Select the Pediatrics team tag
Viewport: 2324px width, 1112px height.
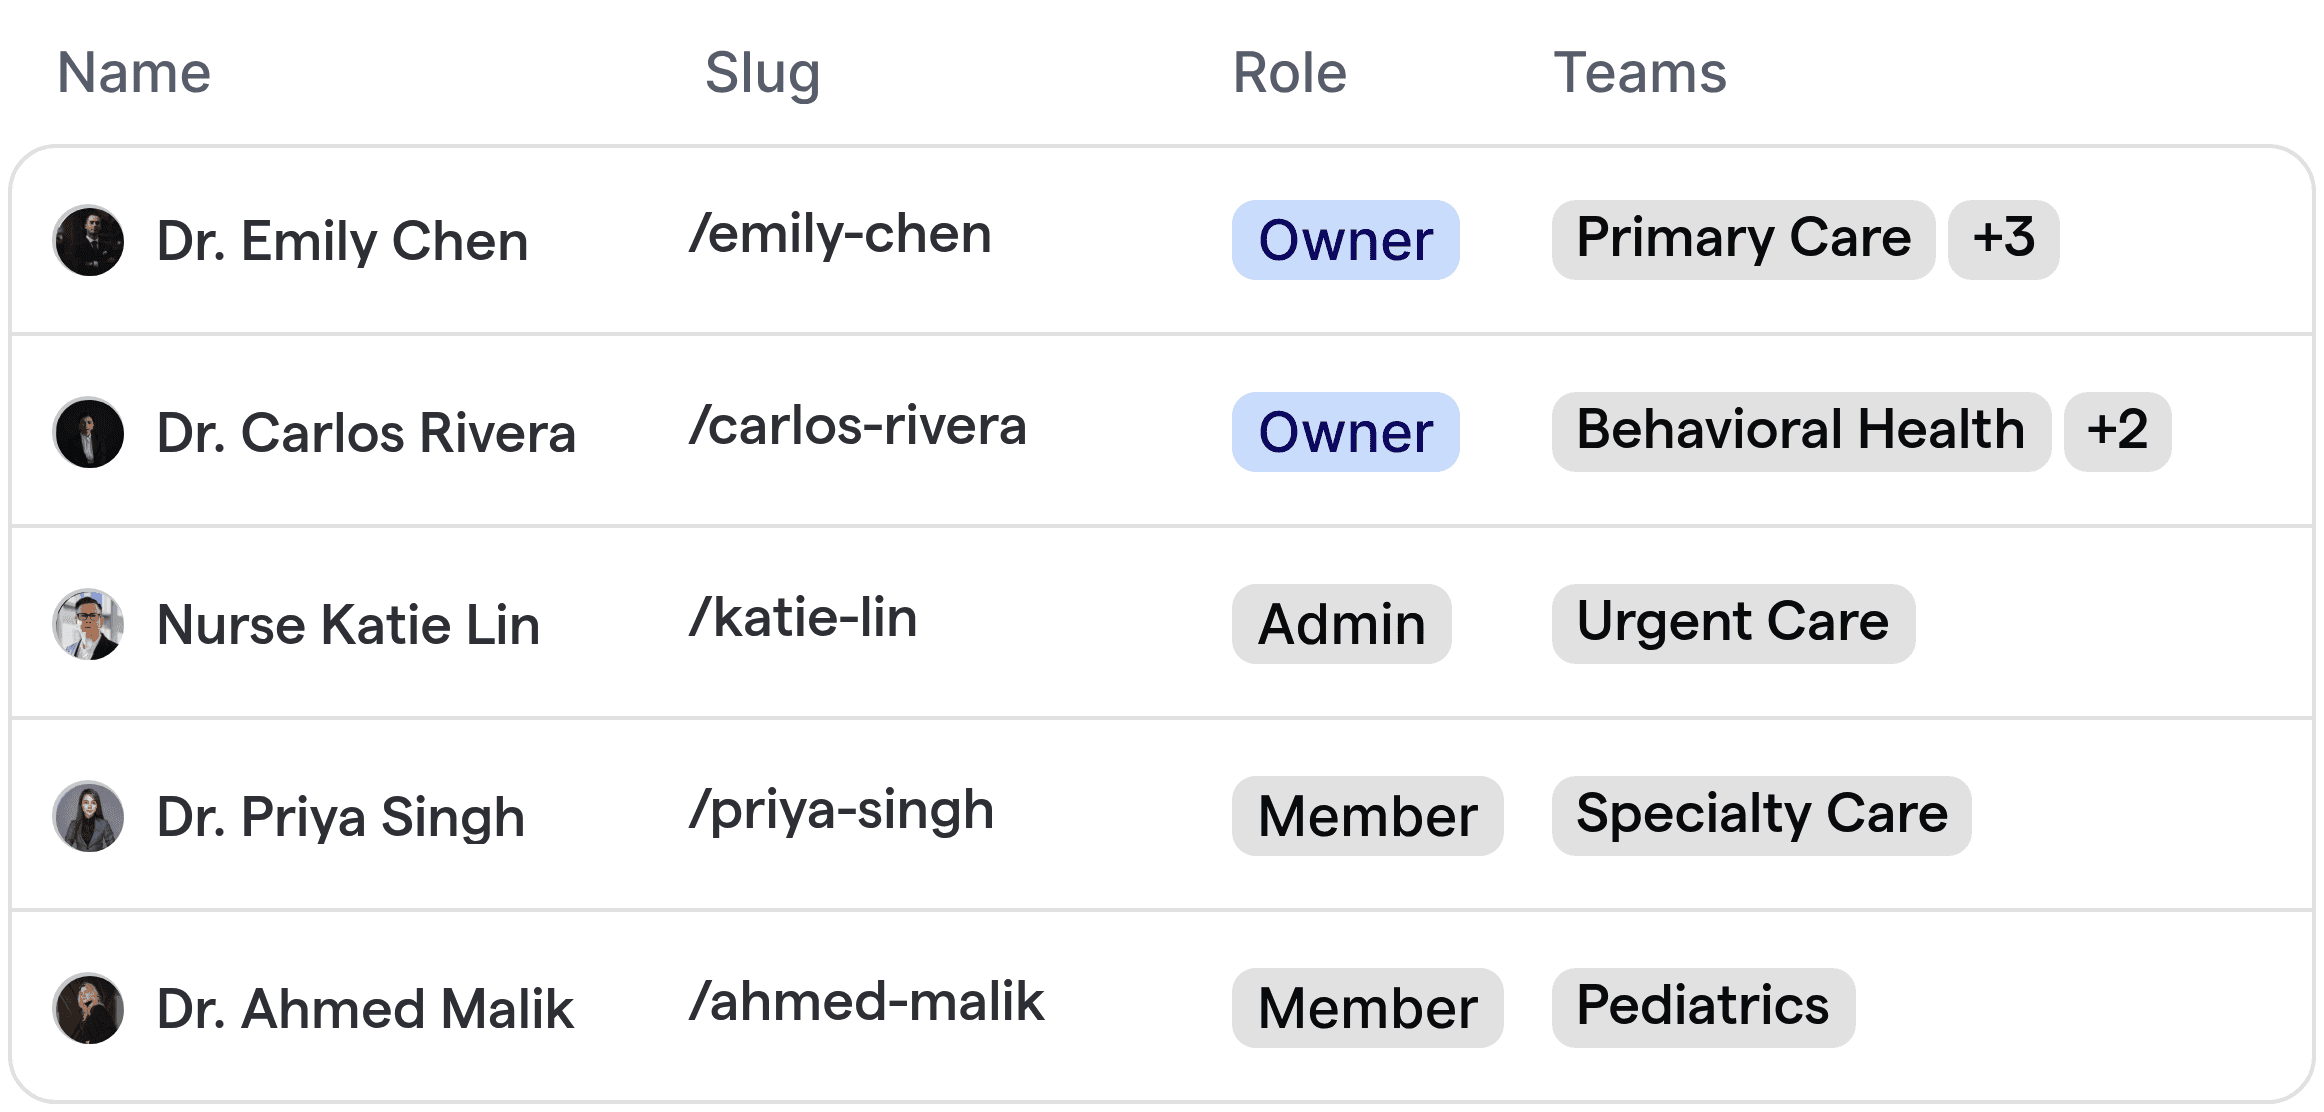1703,1008
